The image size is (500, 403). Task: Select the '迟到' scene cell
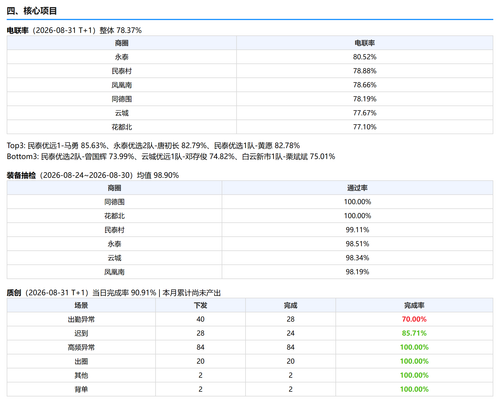point(81,333)
